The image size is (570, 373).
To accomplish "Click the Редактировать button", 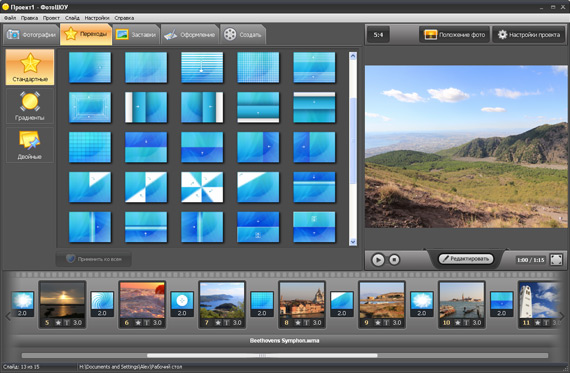I will (466, 259).
